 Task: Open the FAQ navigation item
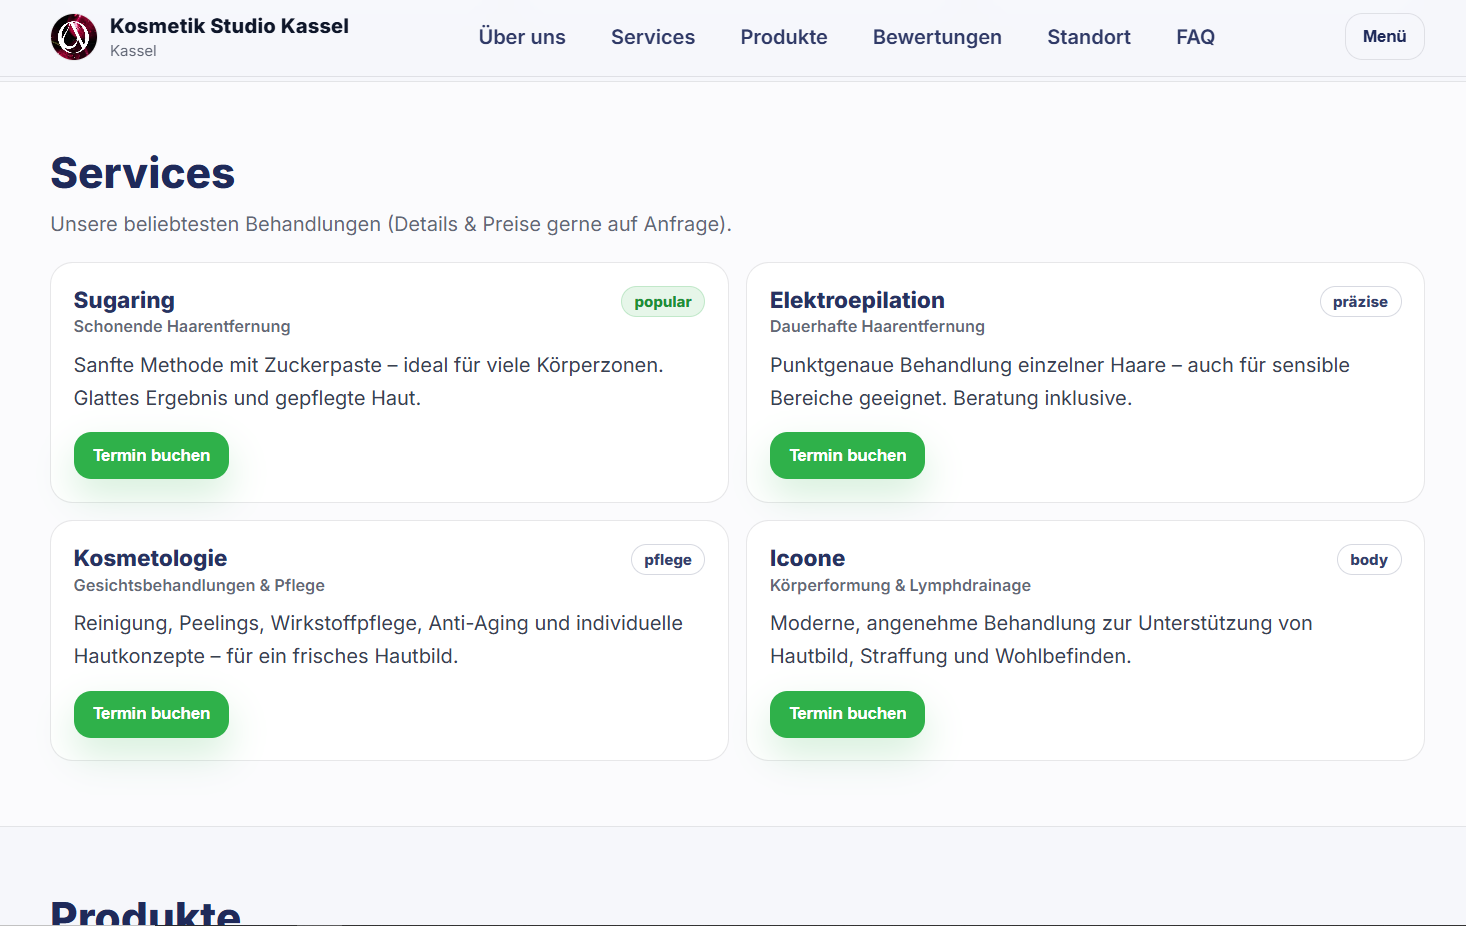[1195, 37]
